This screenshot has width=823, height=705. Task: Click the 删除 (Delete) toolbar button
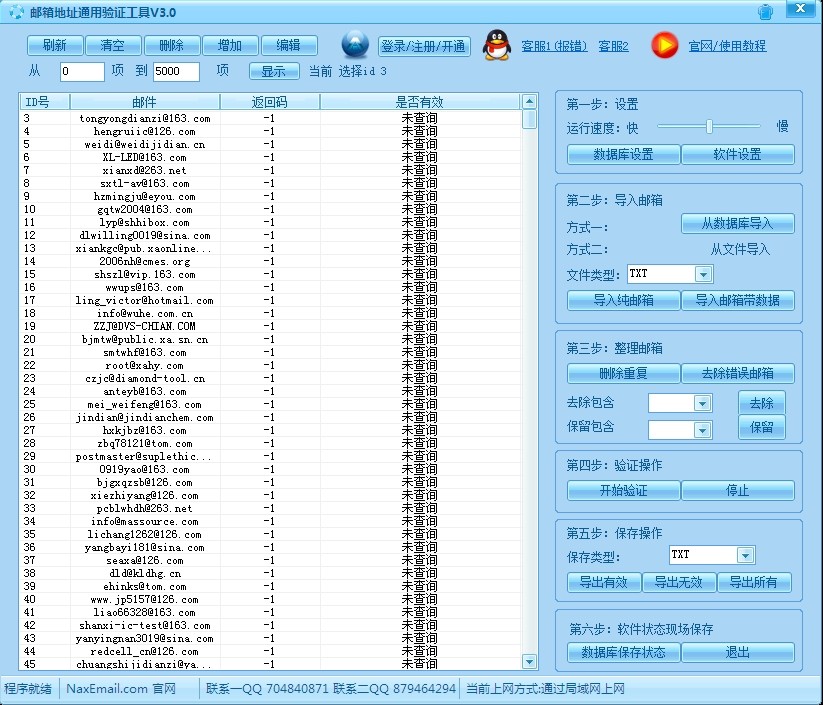click(172, 45)
